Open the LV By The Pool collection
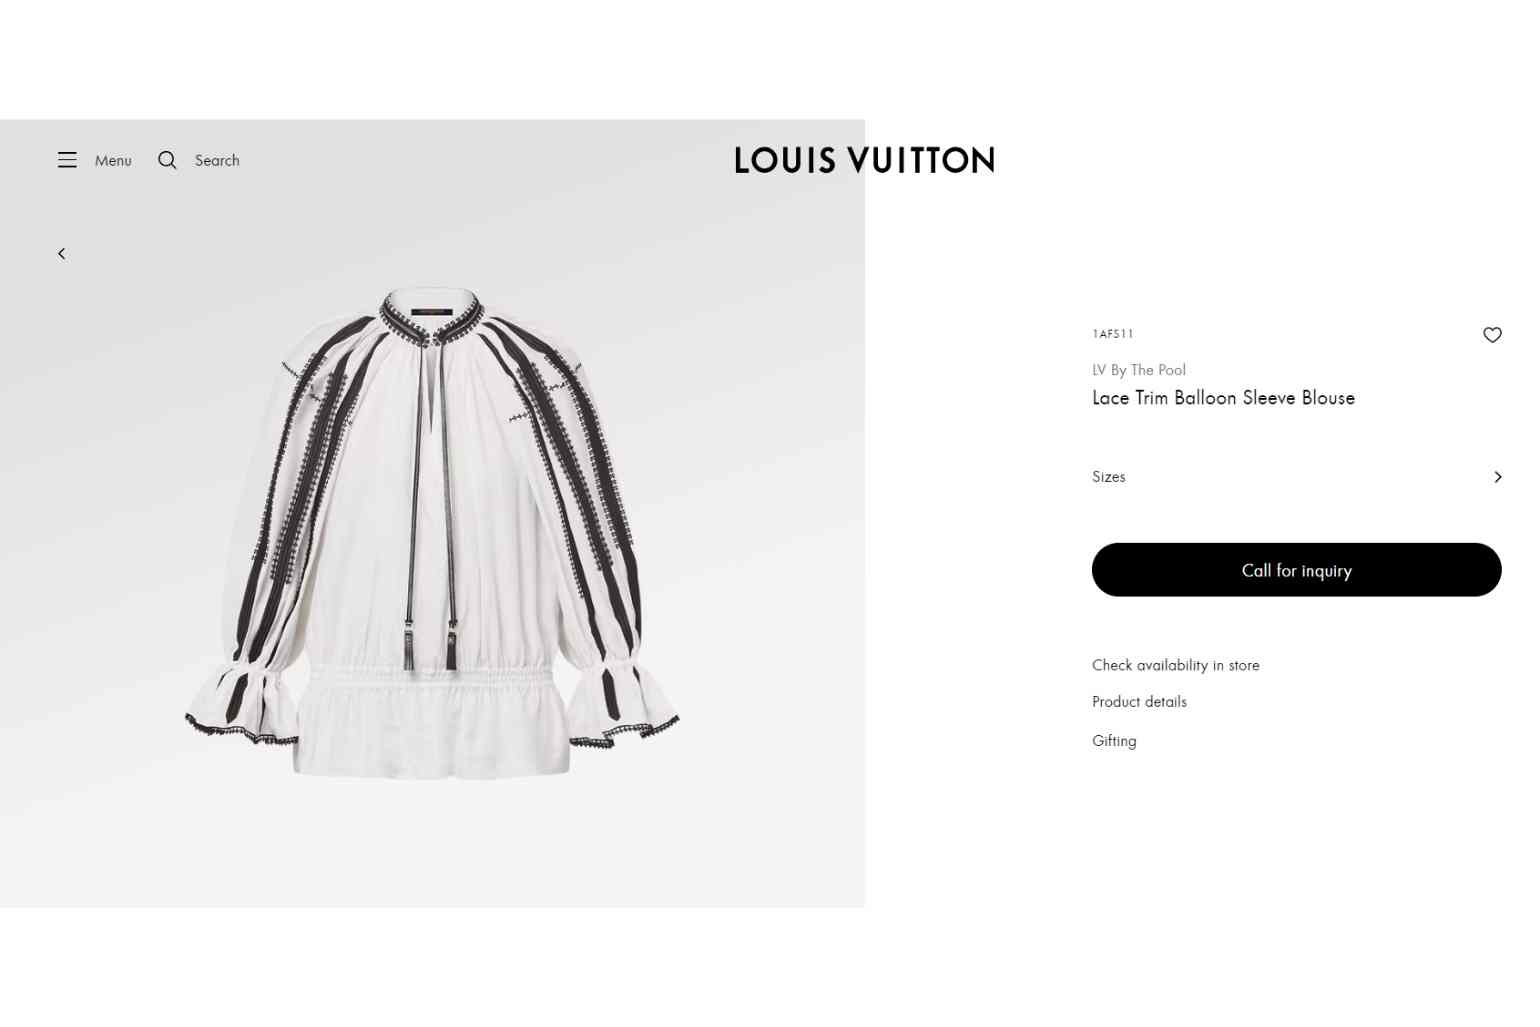The width and height of the screenshot is (1540, 1027). pyautogui.click(x=1139, y=370)
